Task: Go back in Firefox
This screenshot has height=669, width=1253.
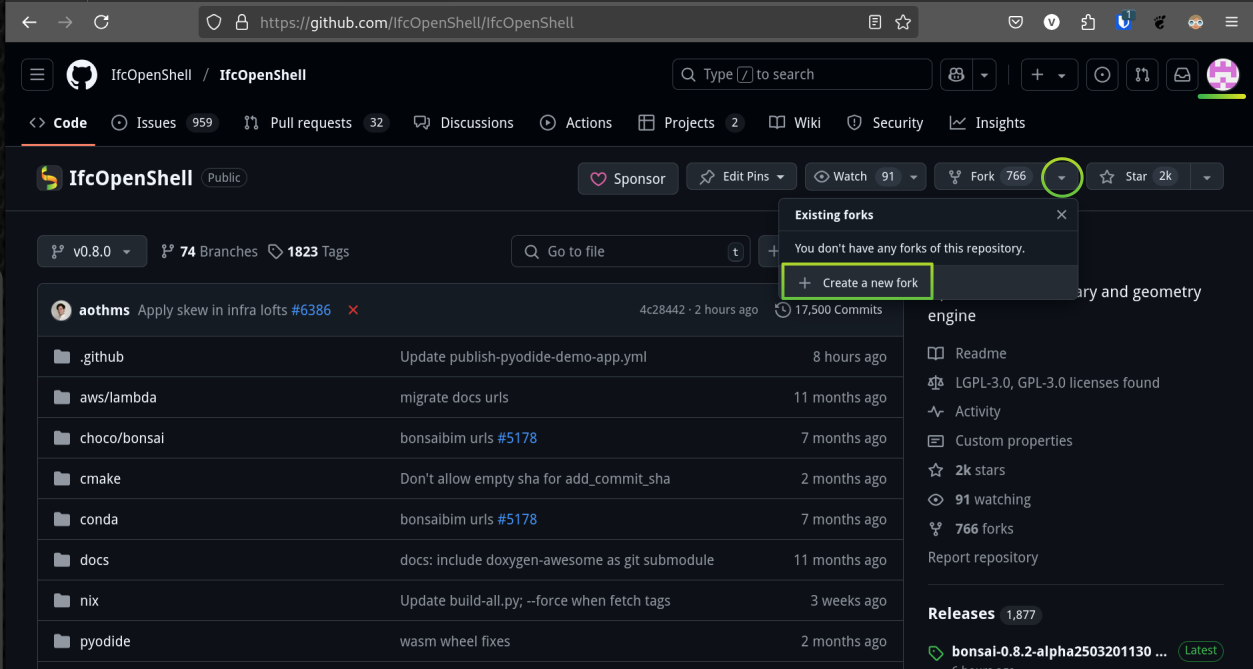Action: tap(29, 22)
